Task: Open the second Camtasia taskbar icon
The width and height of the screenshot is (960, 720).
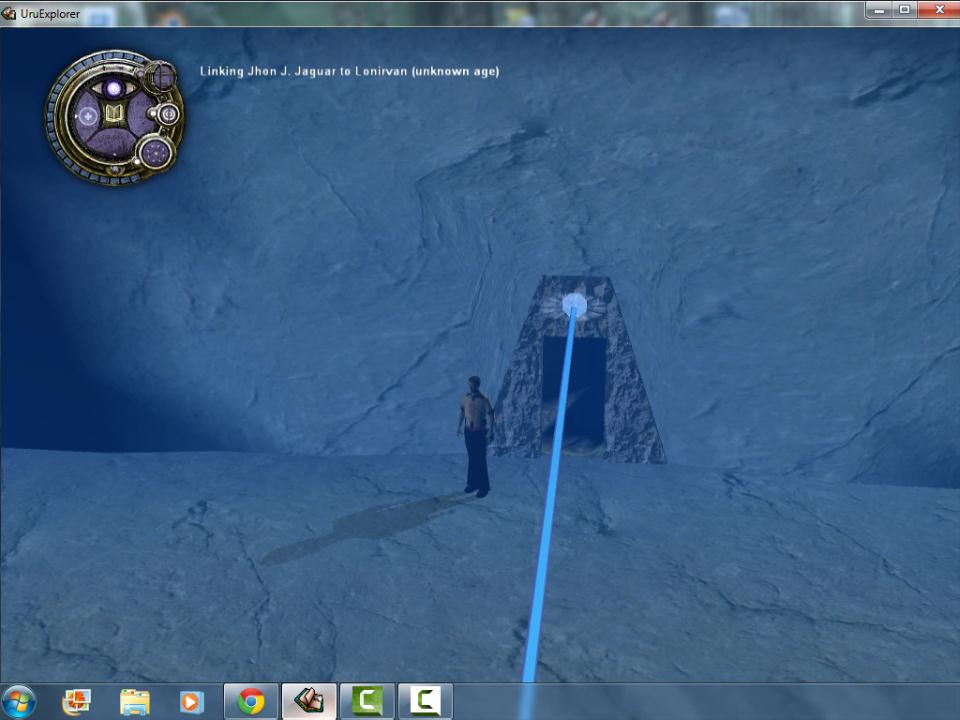Action: [425, 701]
